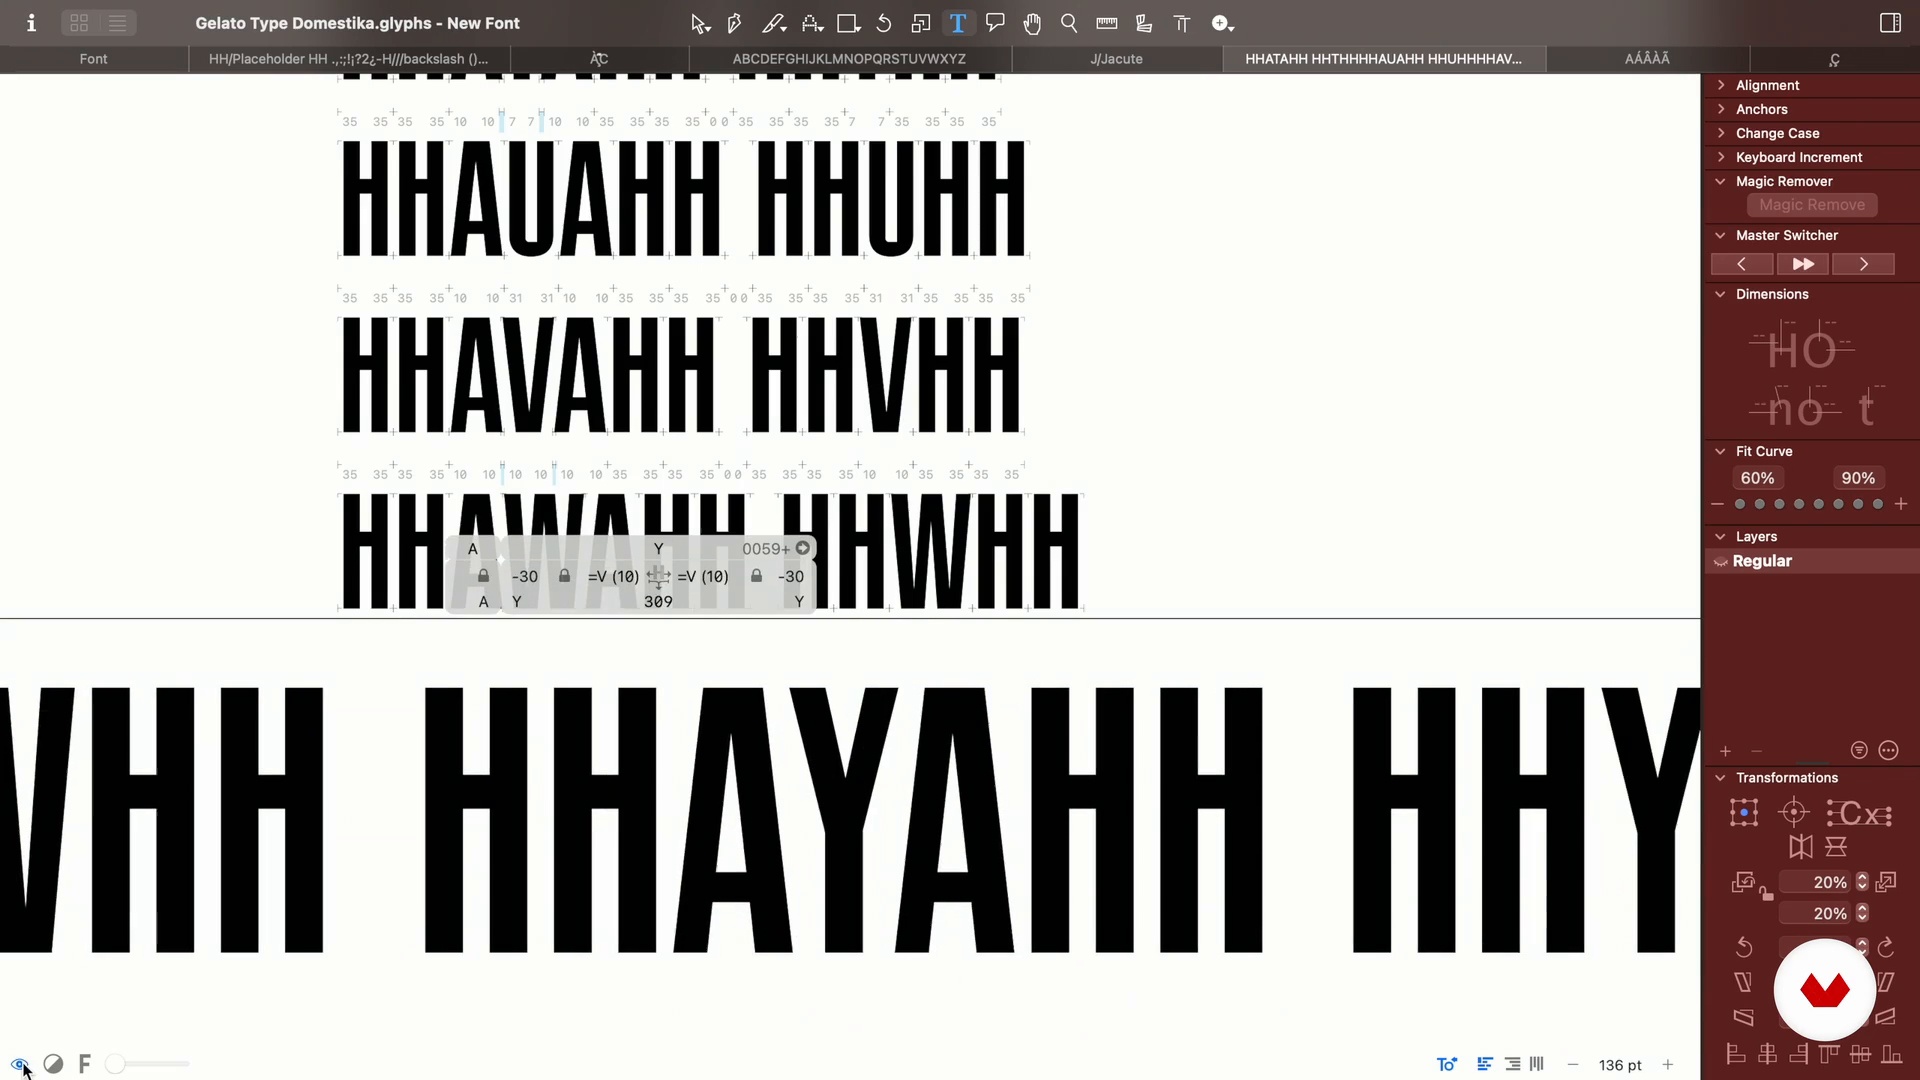Collapse the Magic Remover section
The height and width of the screenshot is (1080, 1920).
1720,181
